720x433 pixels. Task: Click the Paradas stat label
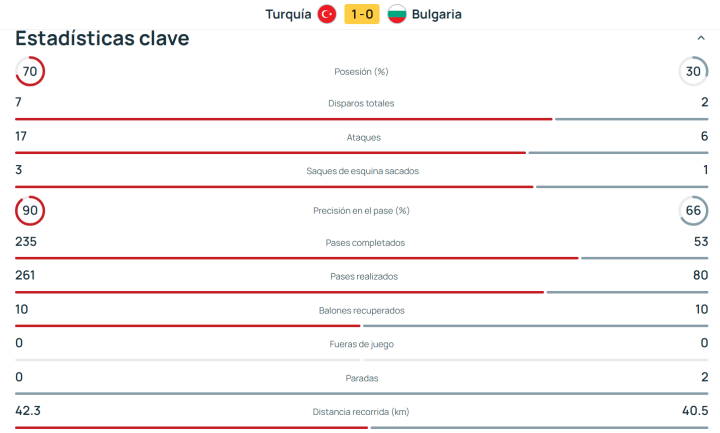tap(361, 378)
